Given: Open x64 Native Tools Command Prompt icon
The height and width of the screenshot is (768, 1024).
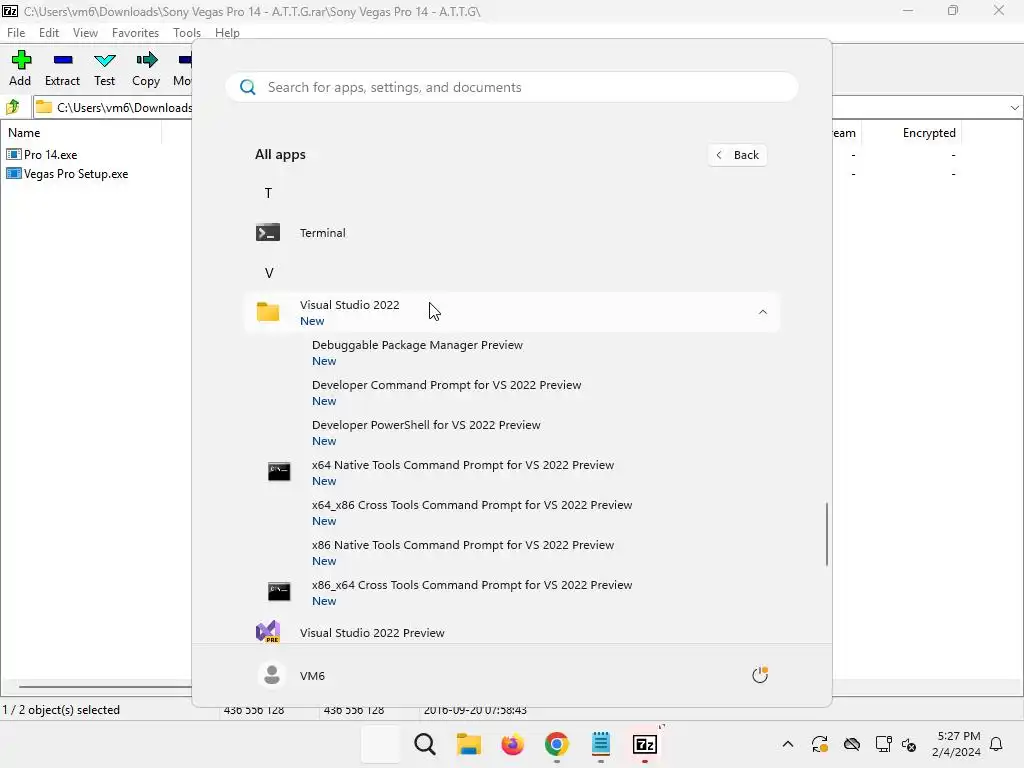Looking at the screenshot, I should 279,472.
